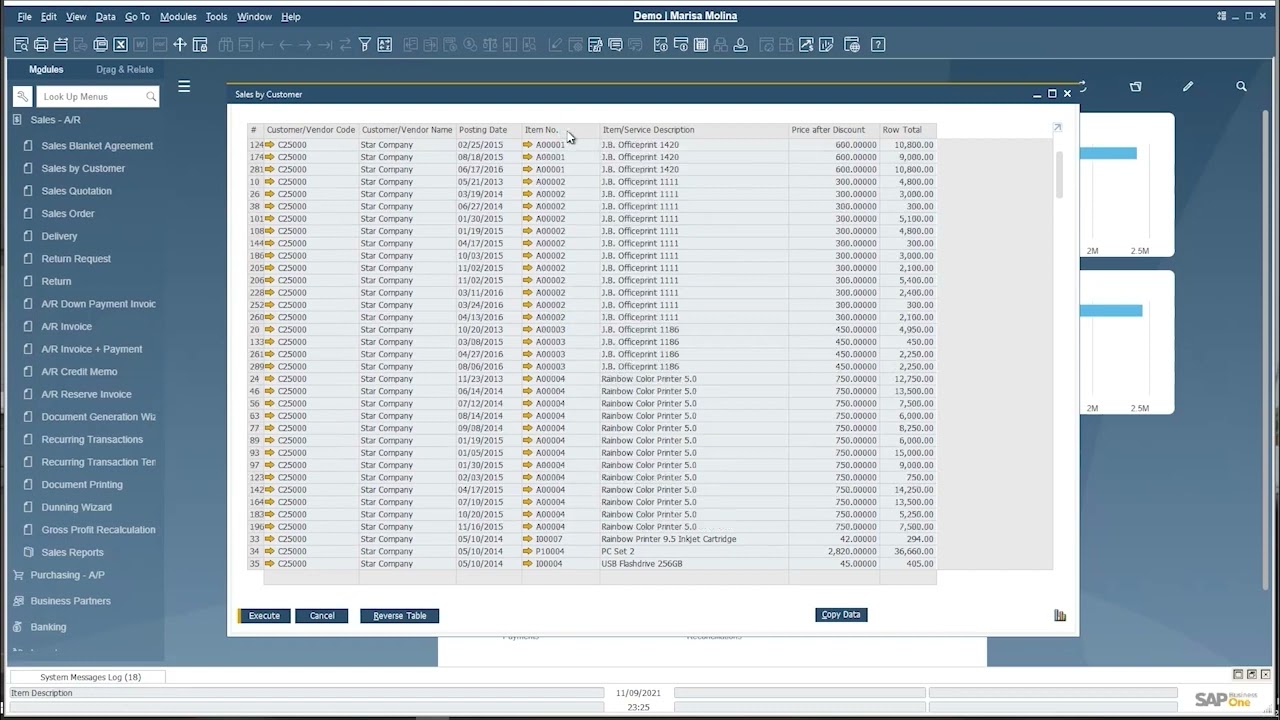The image size is (1280, 720).
Task: Click the Copy Data button
Action: (841, 615)
